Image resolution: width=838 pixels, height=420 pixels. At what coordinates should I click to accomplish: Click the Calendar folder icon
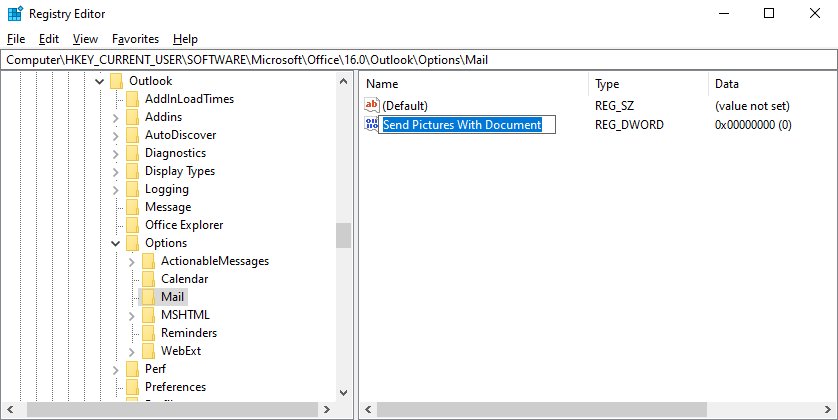click(148, 279)
